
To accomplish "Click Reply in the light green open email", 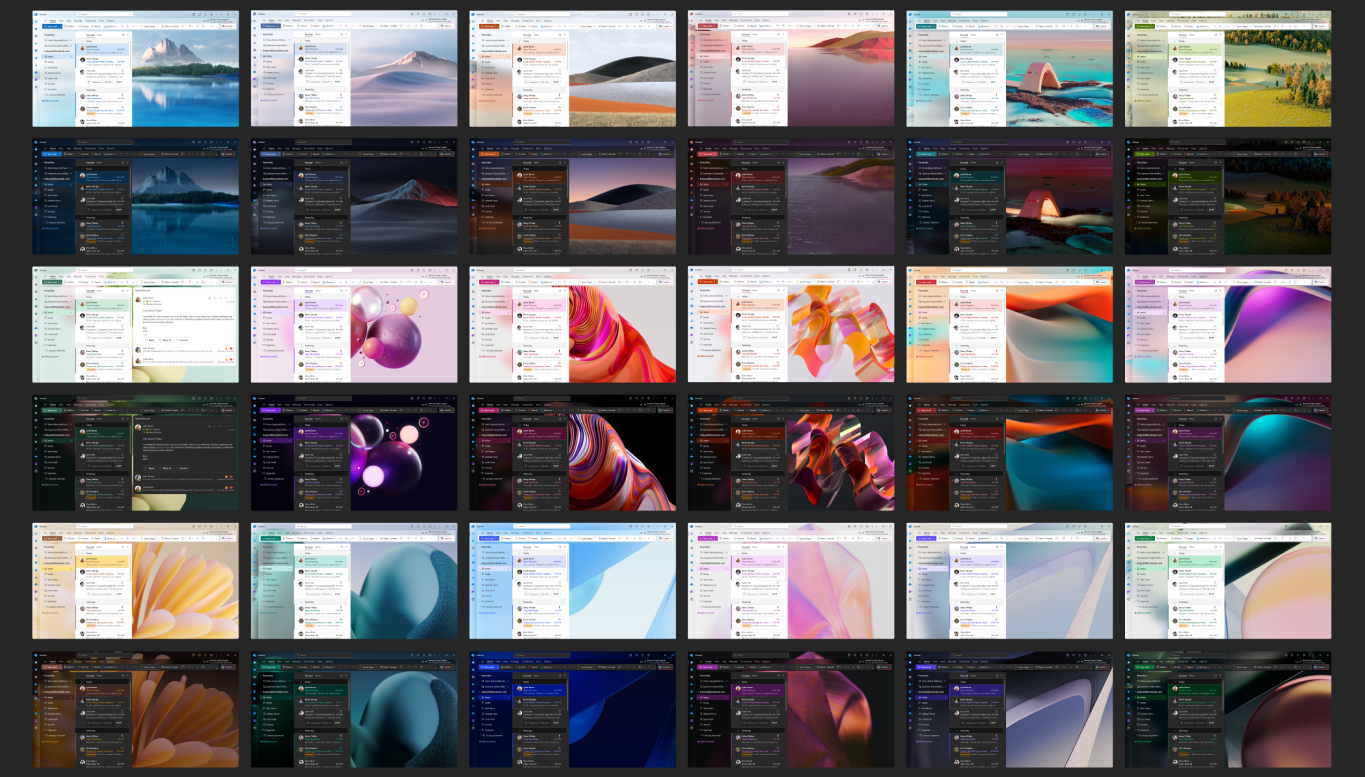I will [152, 340].
